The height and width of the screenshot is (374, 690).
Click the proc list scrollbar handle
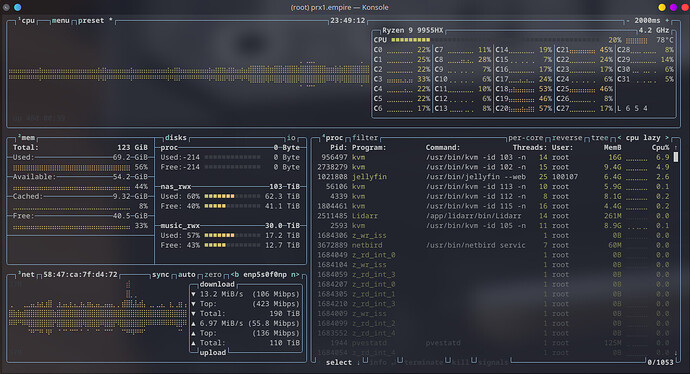tap(676, 157)
